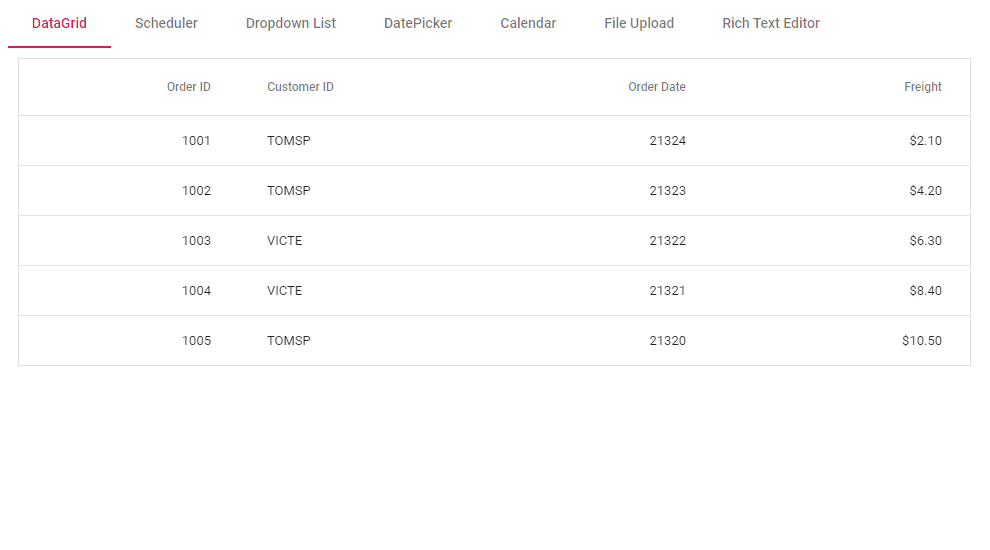Go to the Calendar tab
The height and width of the screenshot is (550, 990).
tap(528, 23)
